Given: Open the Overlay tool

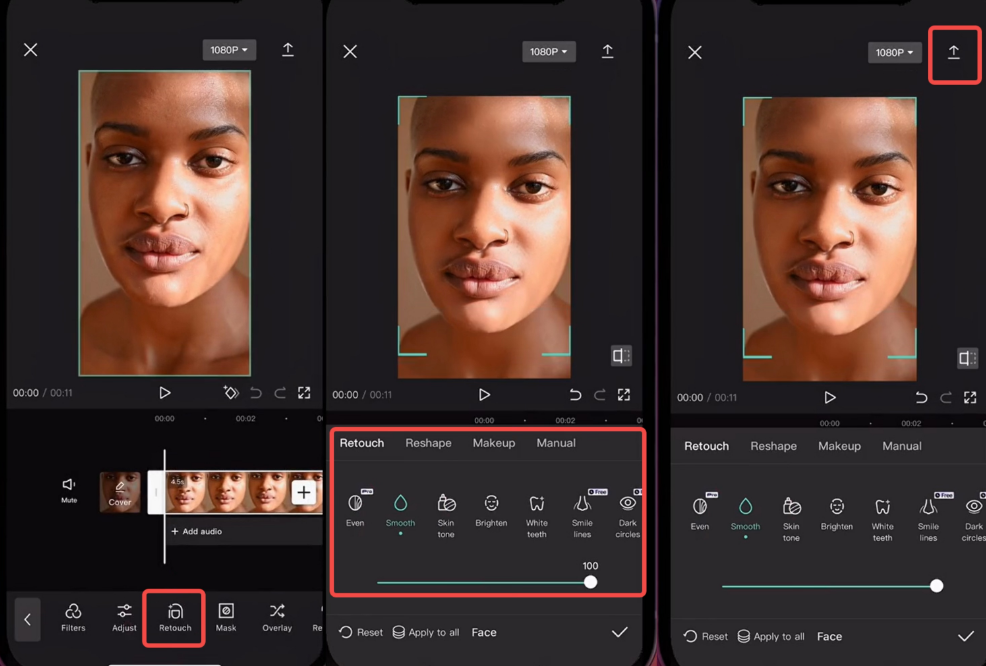Looking at the screenshot, I should coord(276,617).
